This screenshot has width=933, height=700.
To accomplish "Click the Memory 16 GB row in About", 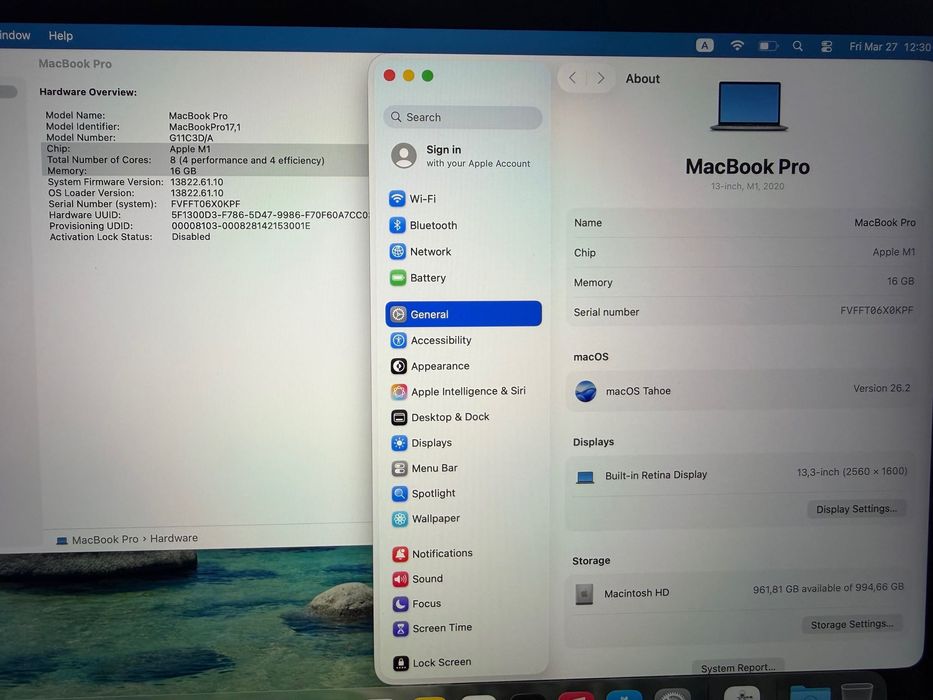I will pos(744,282).
